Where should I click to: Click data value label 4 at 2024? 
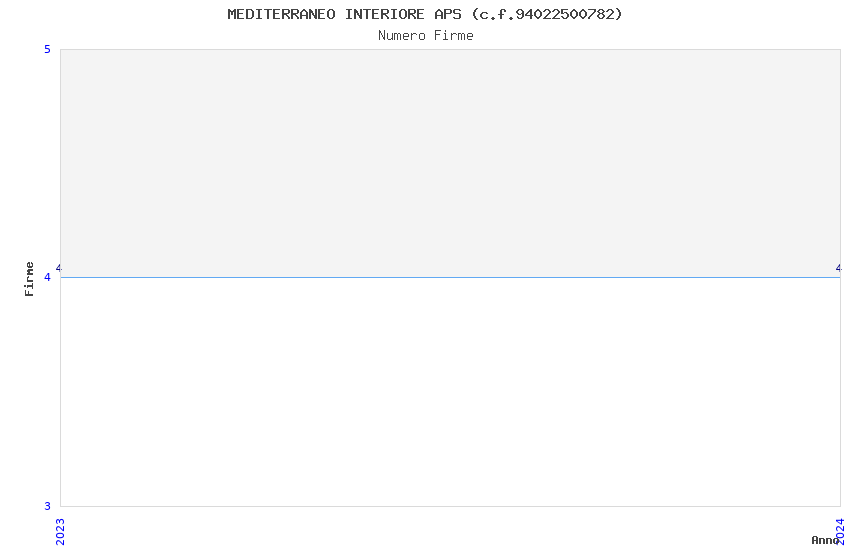[x=839, y=268]
